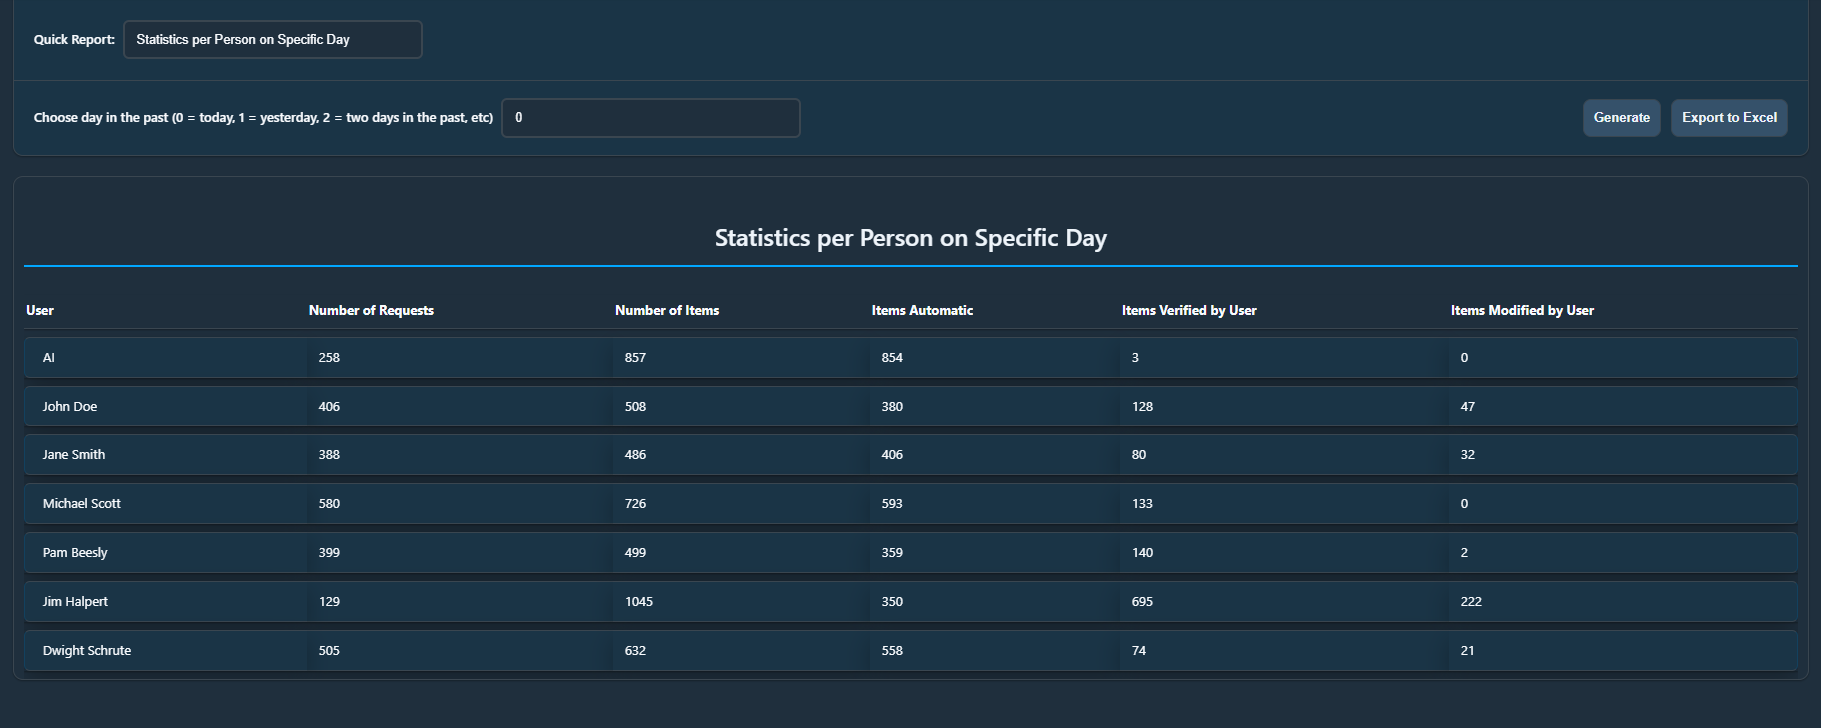Click John Doe's item count 508
1821x728 pixels.
[635, 406]
